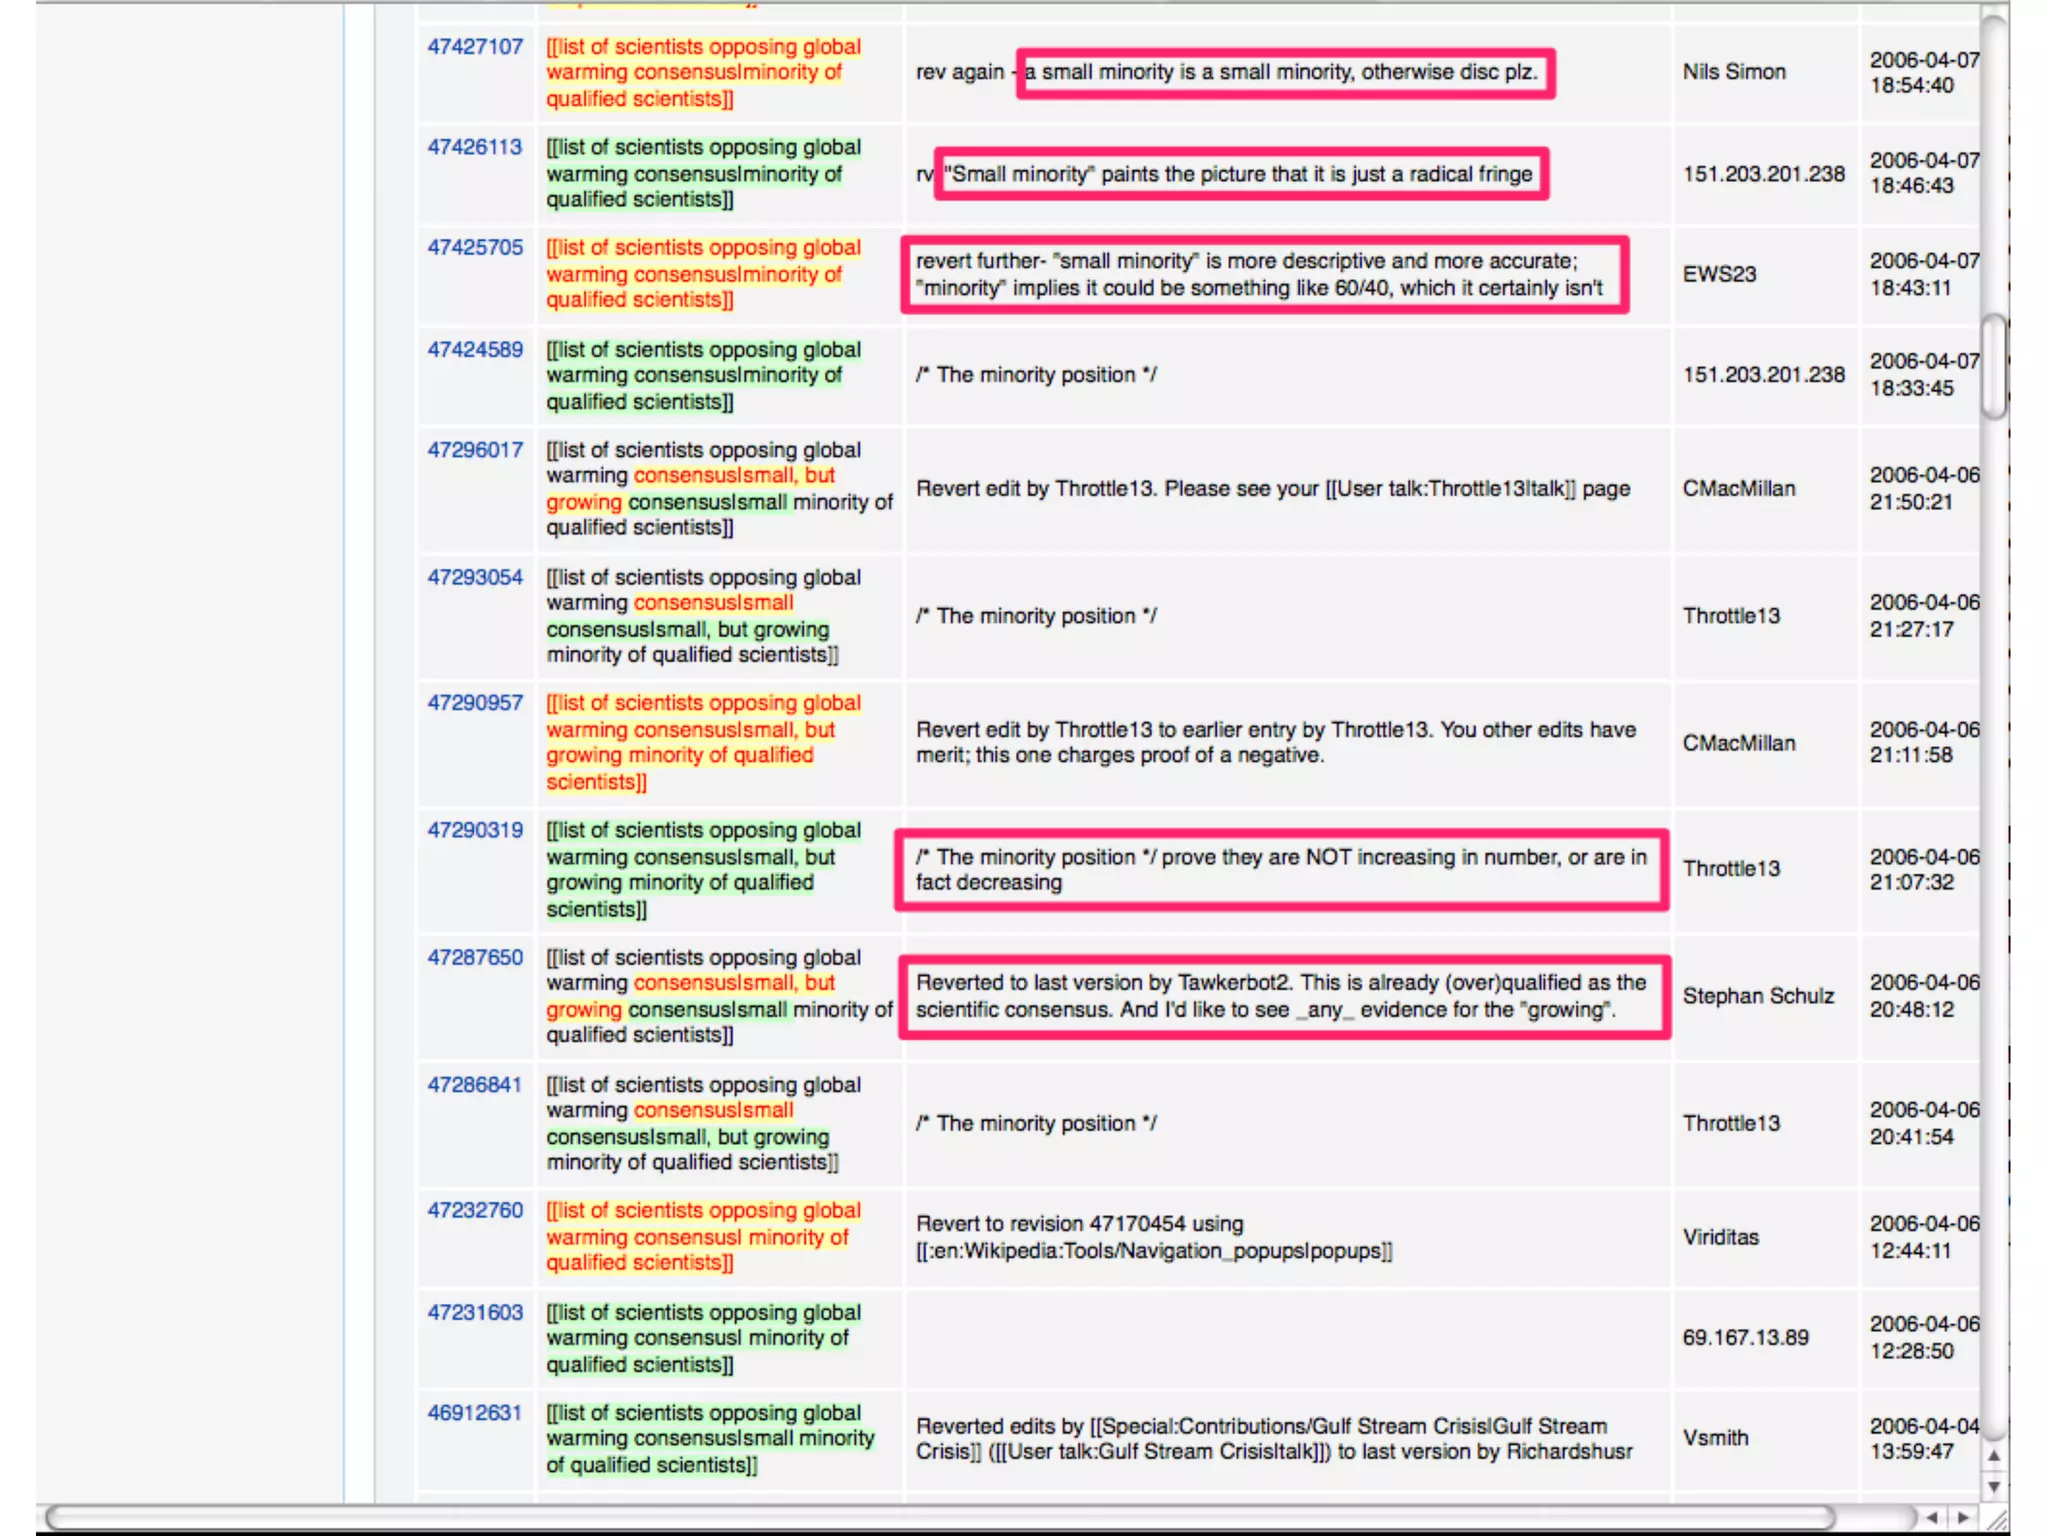Open revision 46912631 link

(x=475, y=1413)
